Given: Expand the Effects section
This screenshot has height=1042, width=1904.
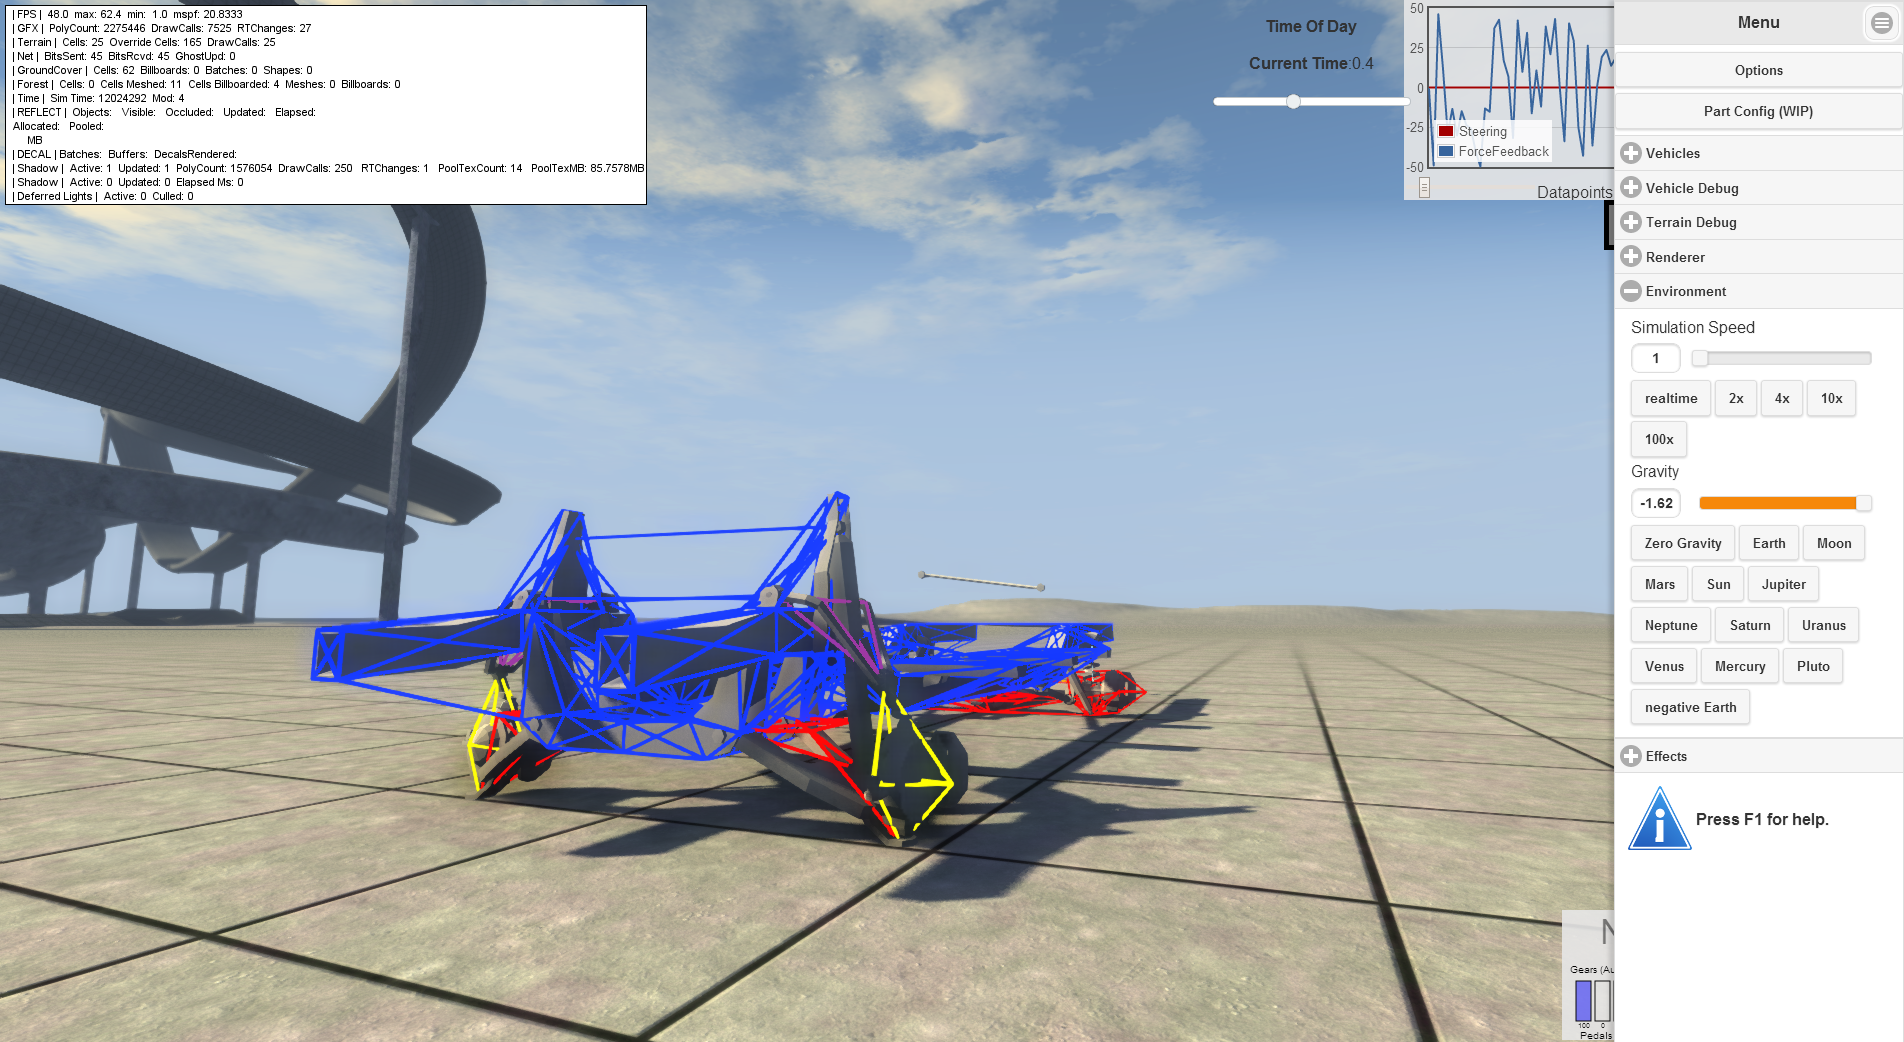Looking at the screenshot, I should click(x=1758, y=756).
